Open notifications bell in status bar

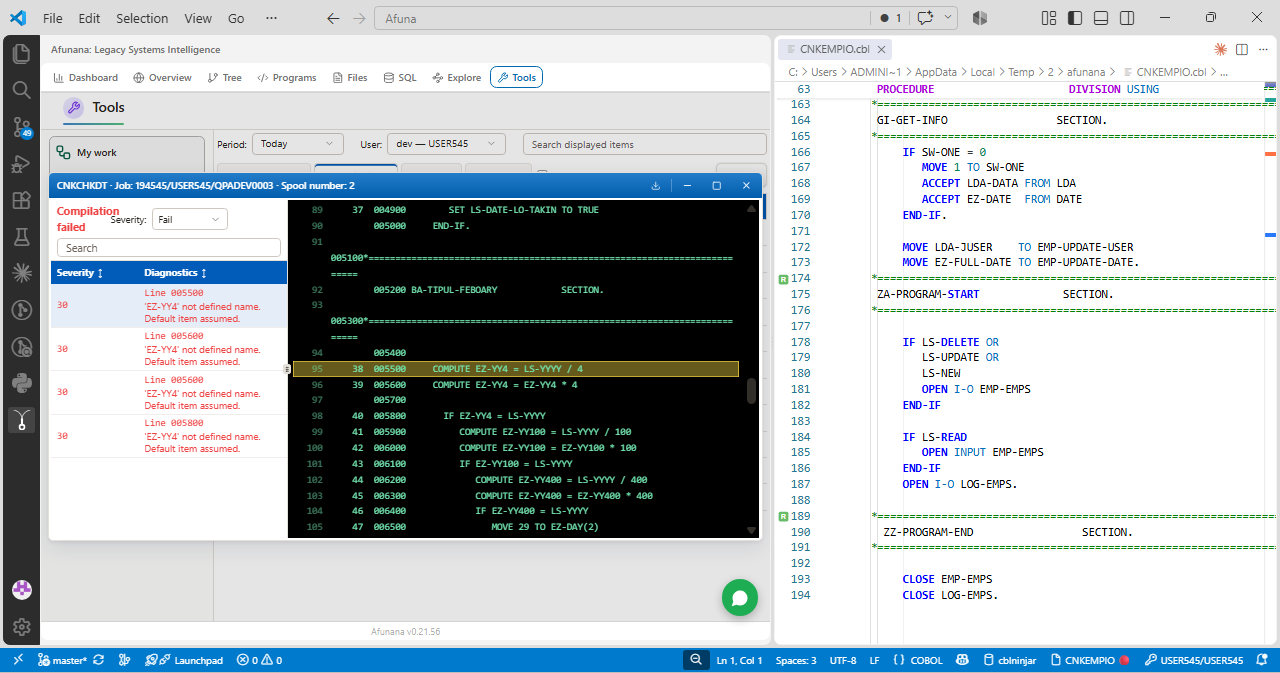point(1264,660)
